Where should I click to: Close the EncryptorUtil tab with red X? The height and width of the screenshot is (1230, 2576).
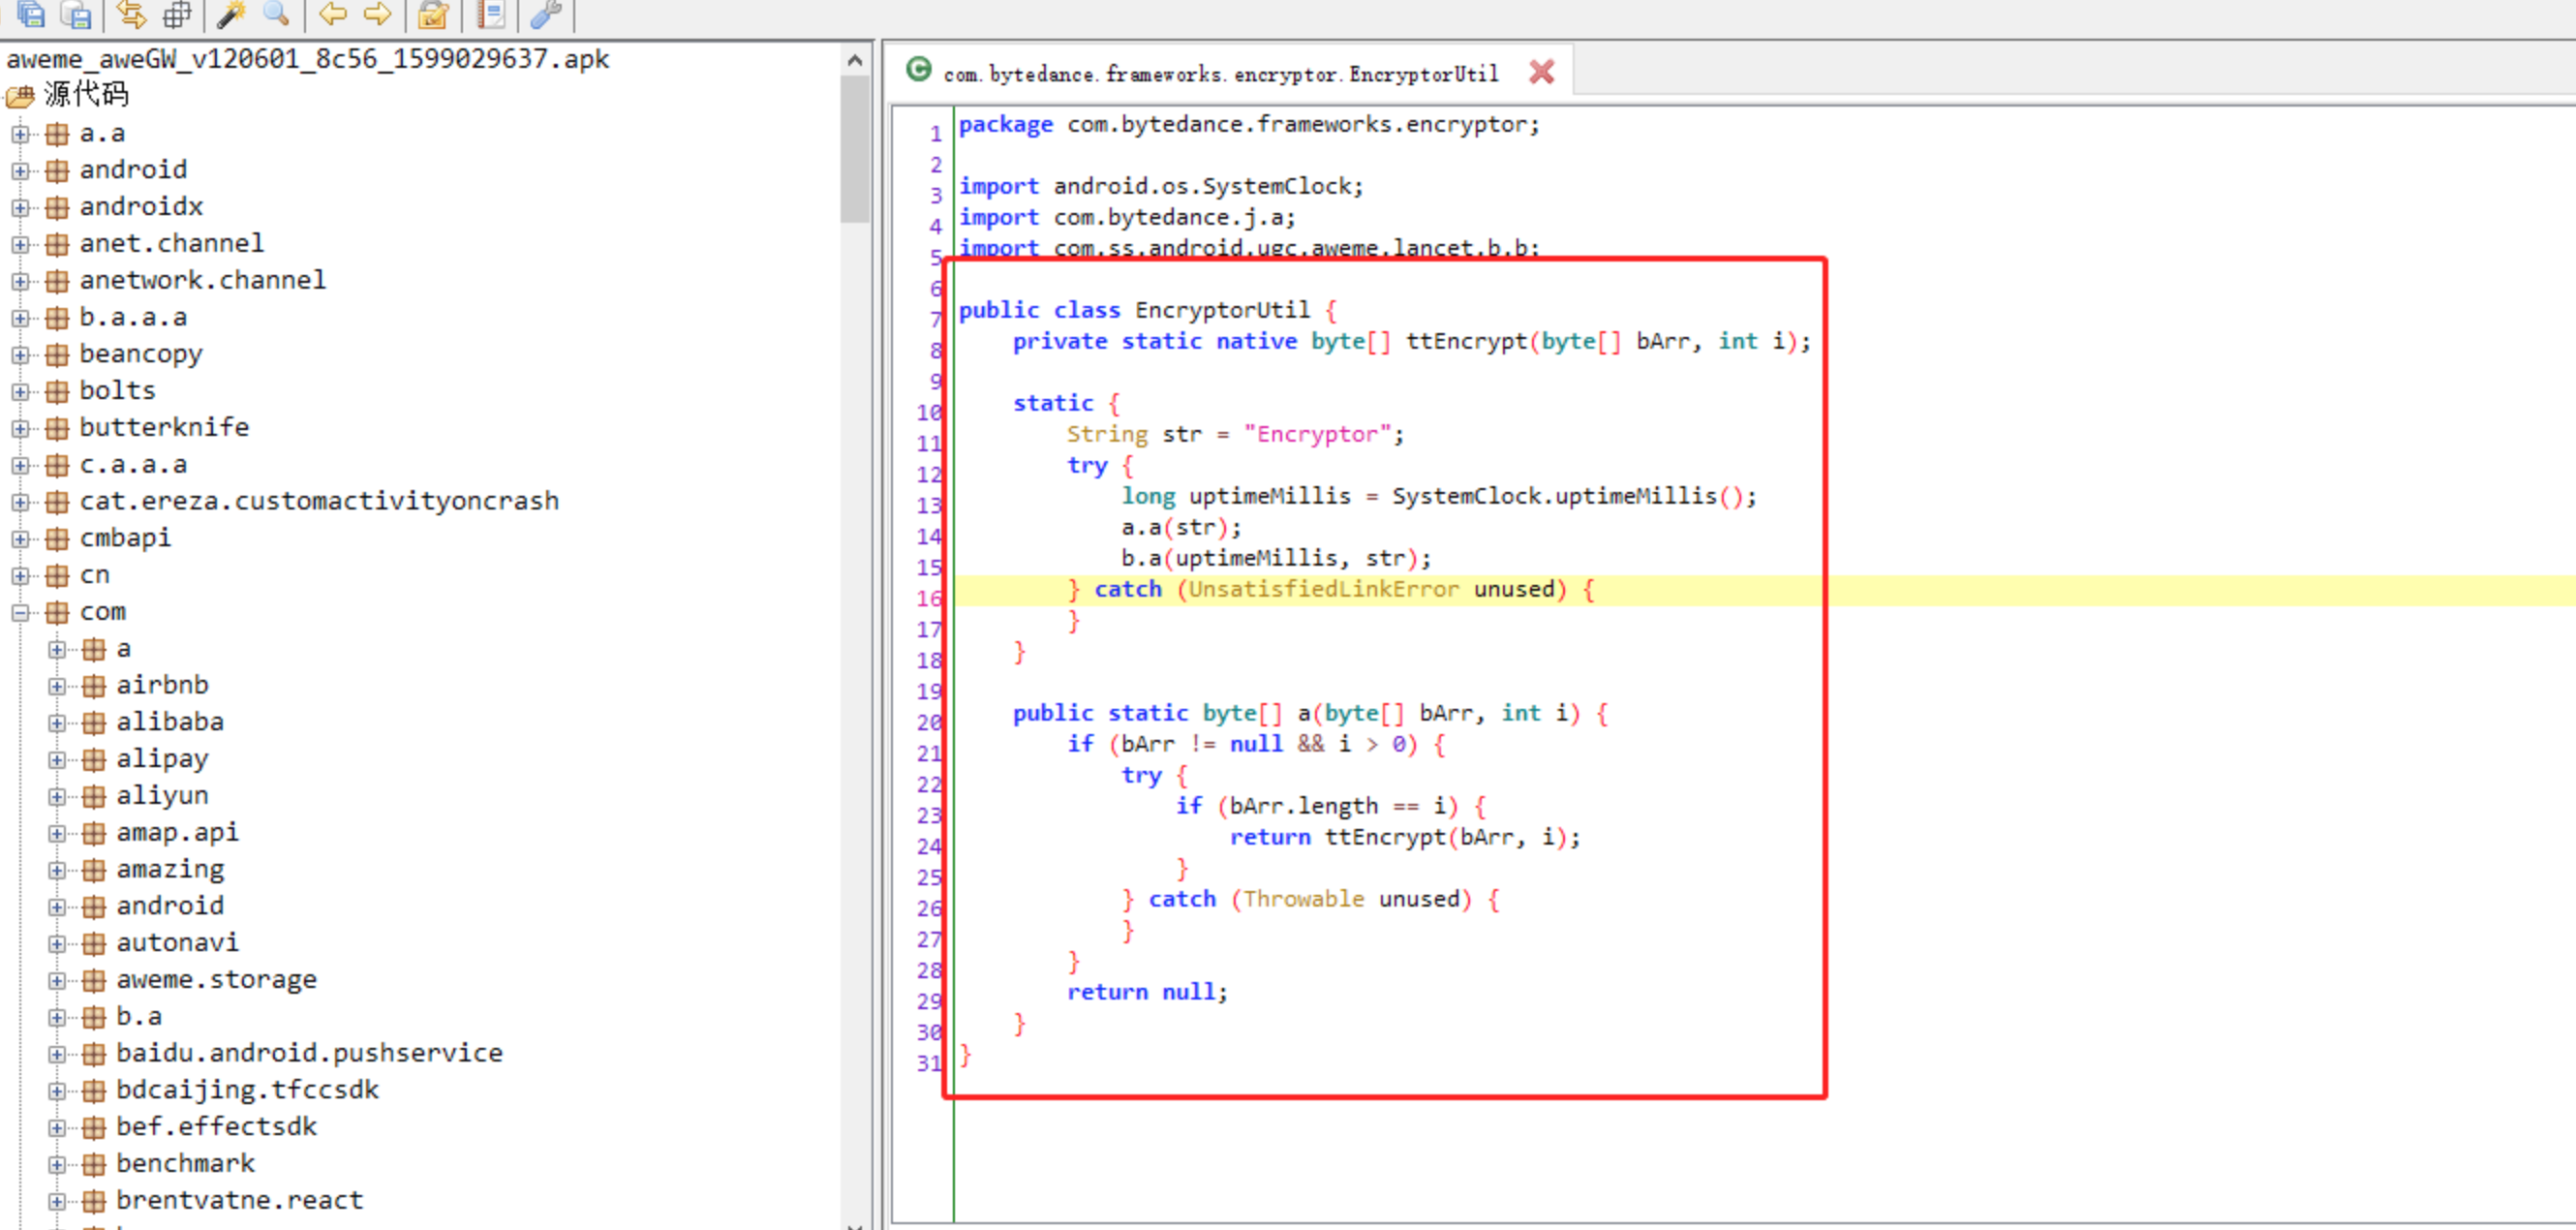point(1541,72)
